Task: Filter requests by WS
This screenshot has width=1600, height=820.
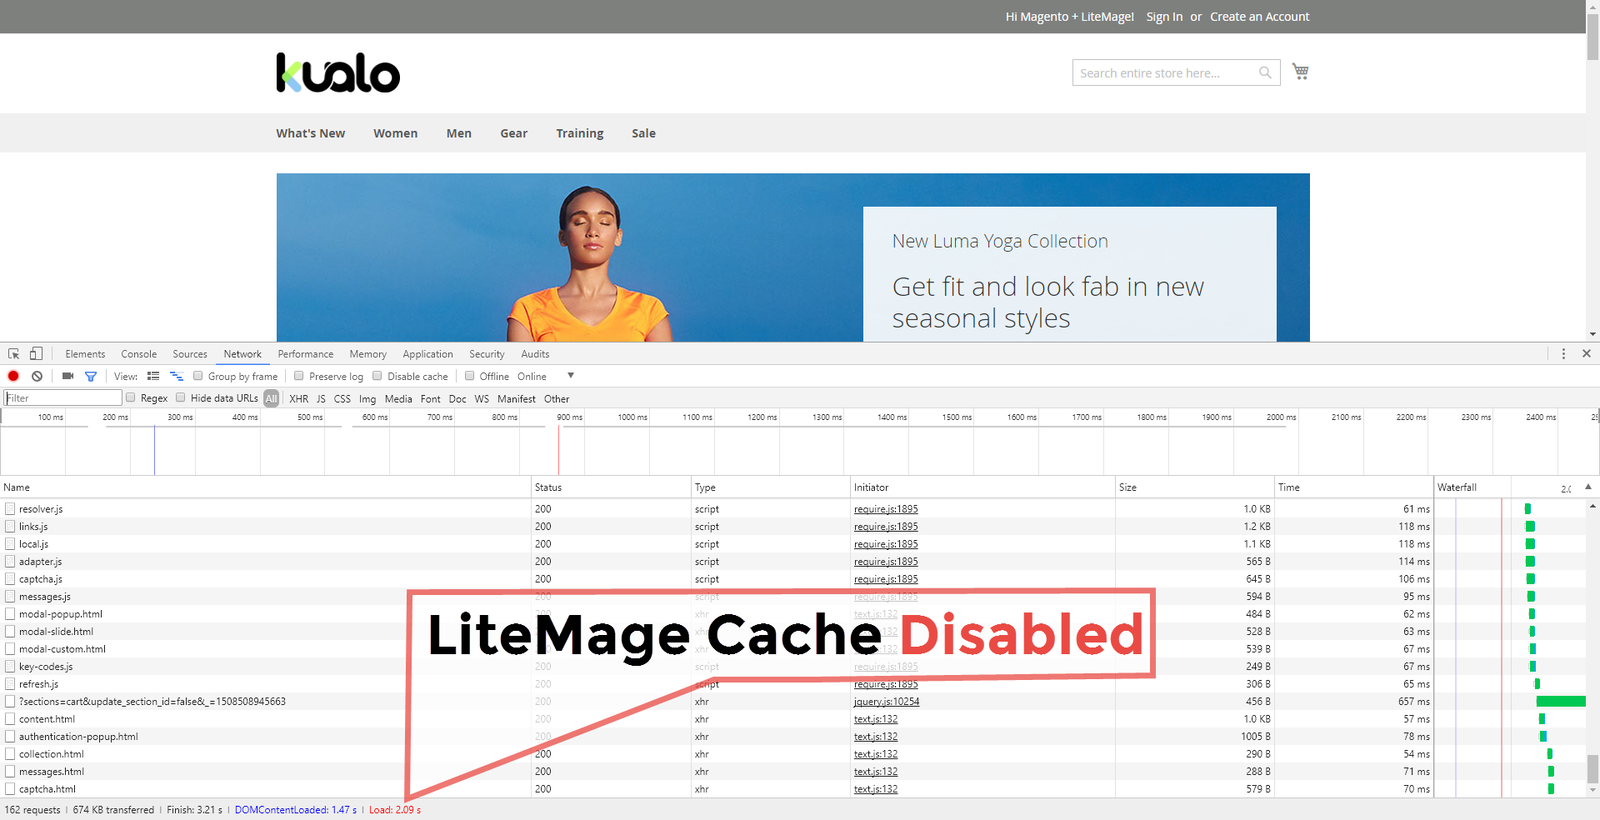Action: point(482,399)
